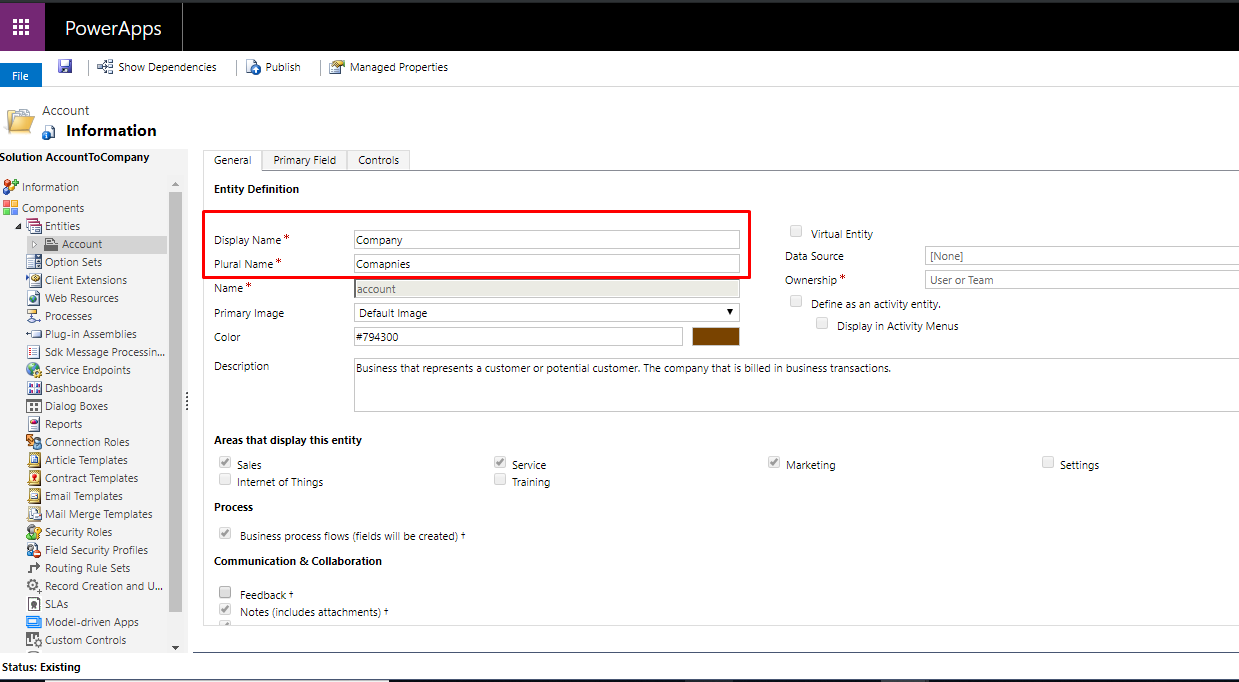Toggle the Service area checkbox

click(500, 463)
